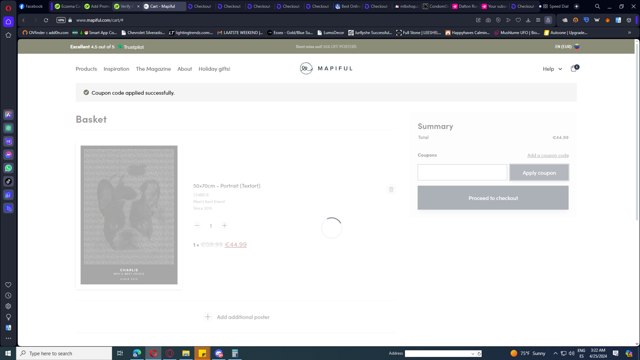This screenshot has height=360, width=640.
Task: Open Sticky Notes from taskbar
Action: pos(202,353)
